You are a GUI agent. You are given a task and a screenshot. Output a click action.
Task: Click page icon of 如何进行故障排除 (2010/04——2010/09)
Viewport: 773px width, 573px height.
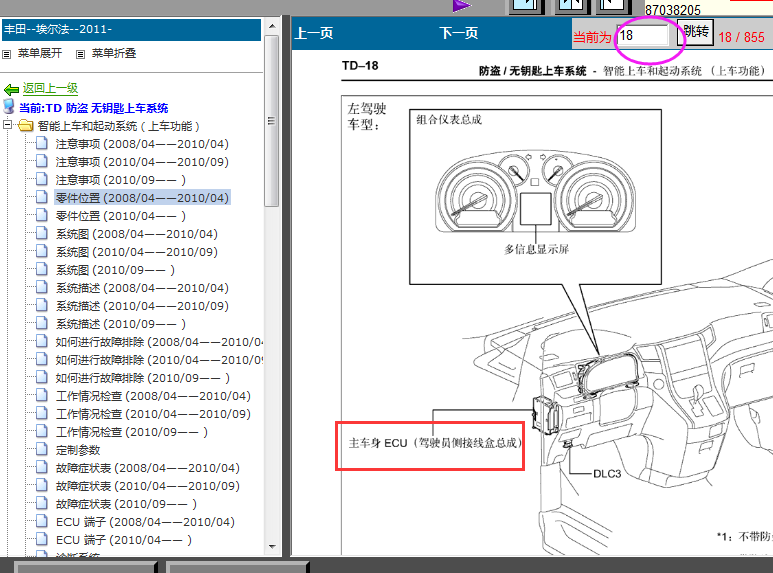(x=42, y=359)
